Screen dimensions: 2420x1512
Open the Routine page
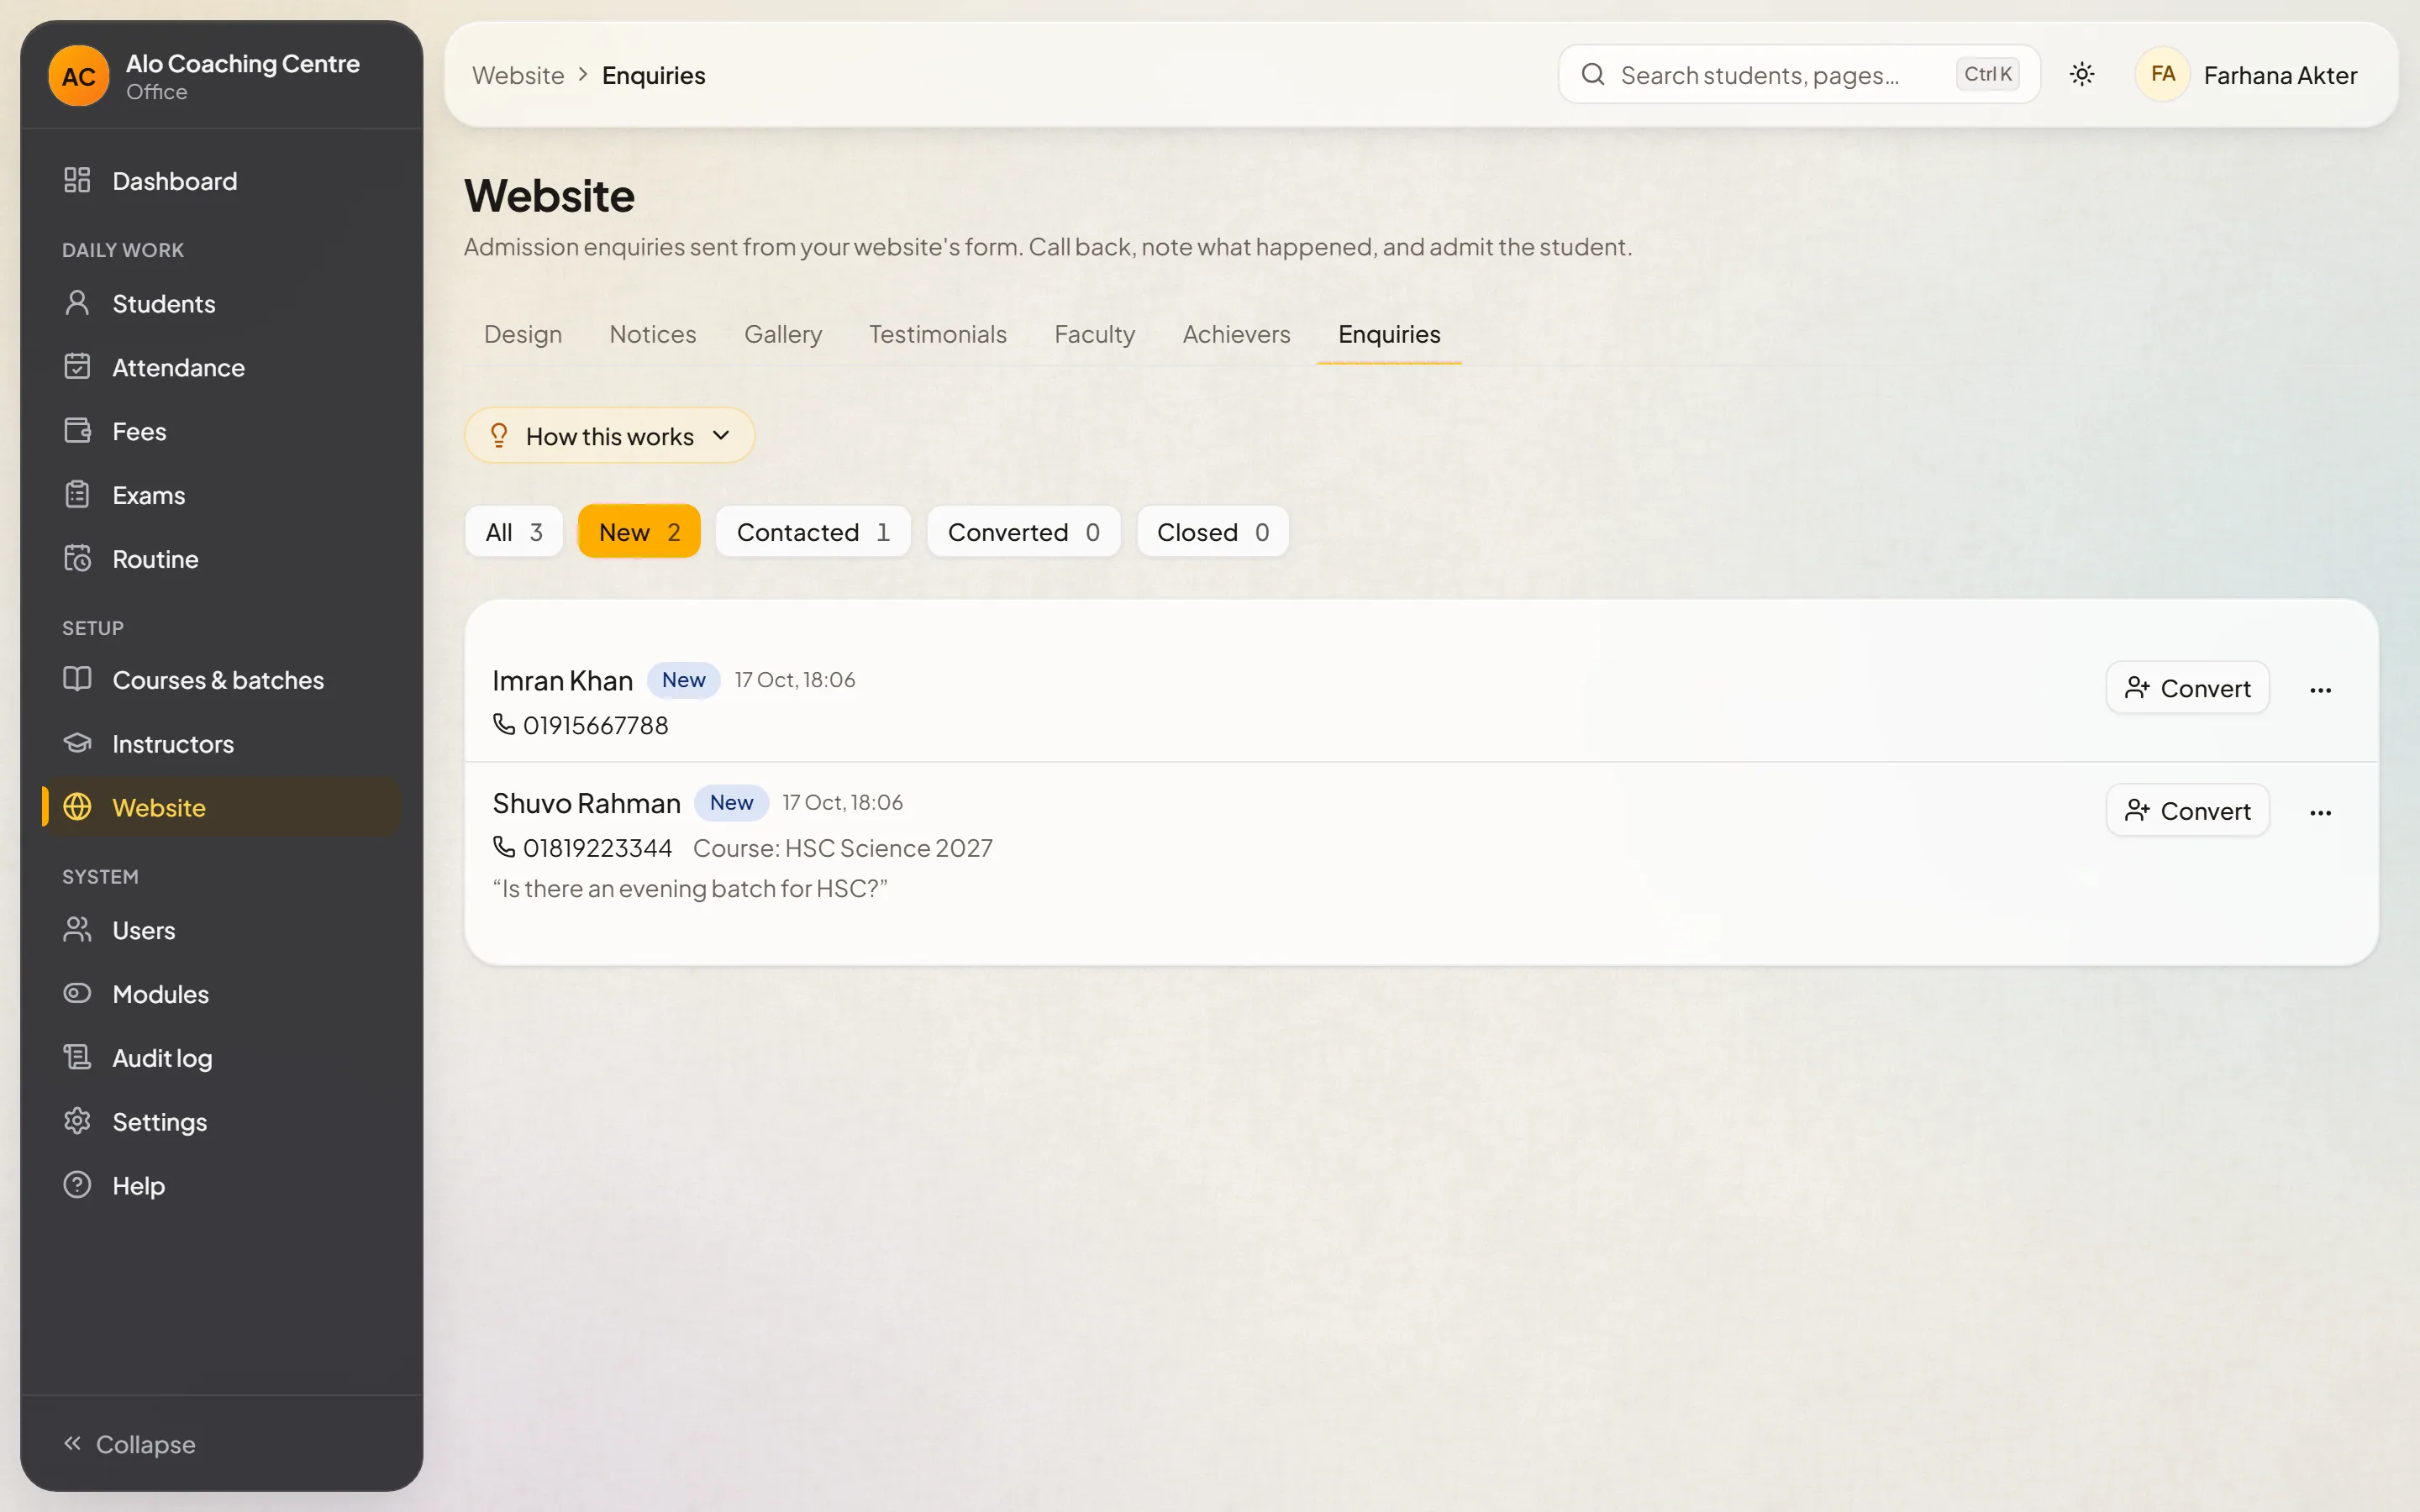221,560
